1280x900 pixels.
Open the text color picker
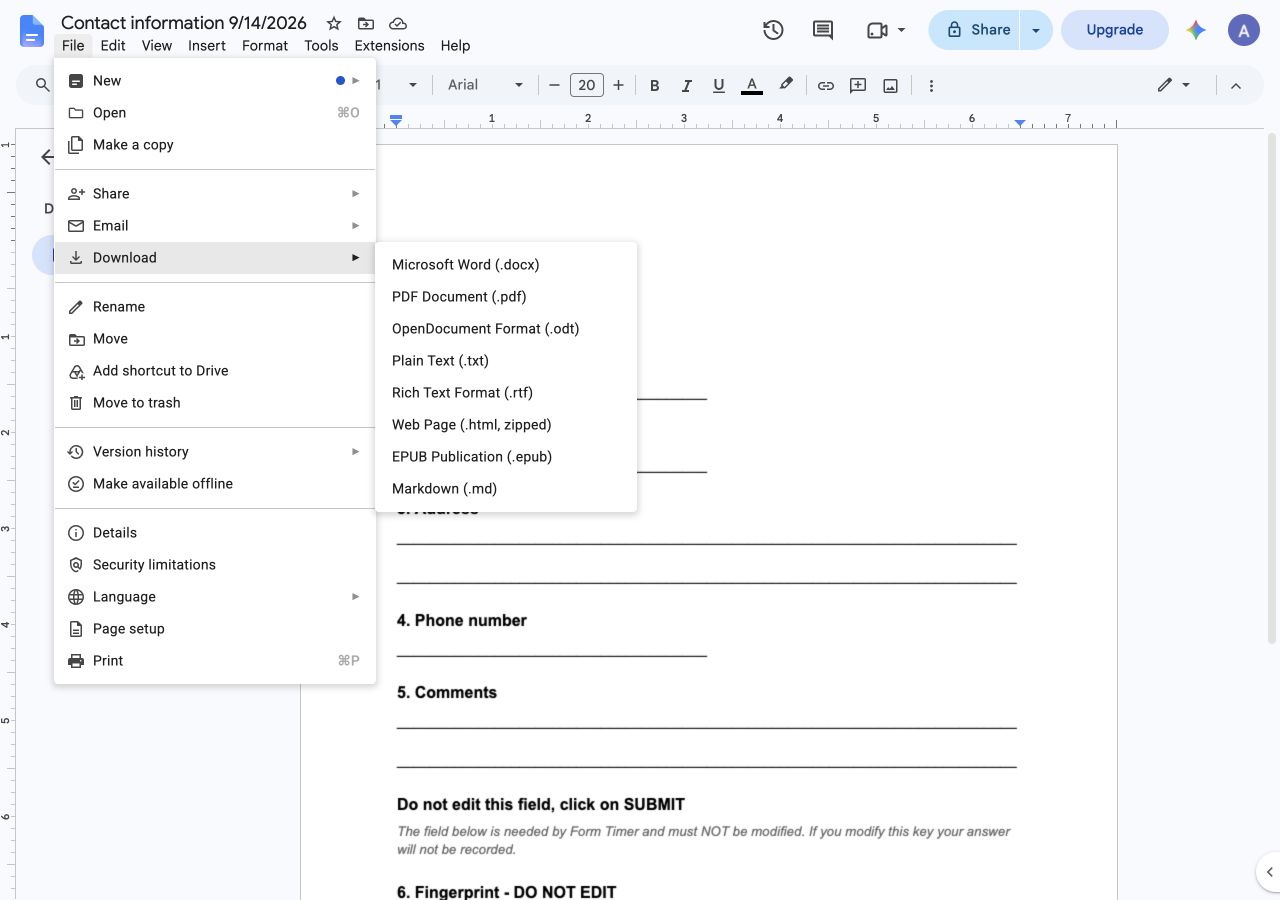pos(752,86)
